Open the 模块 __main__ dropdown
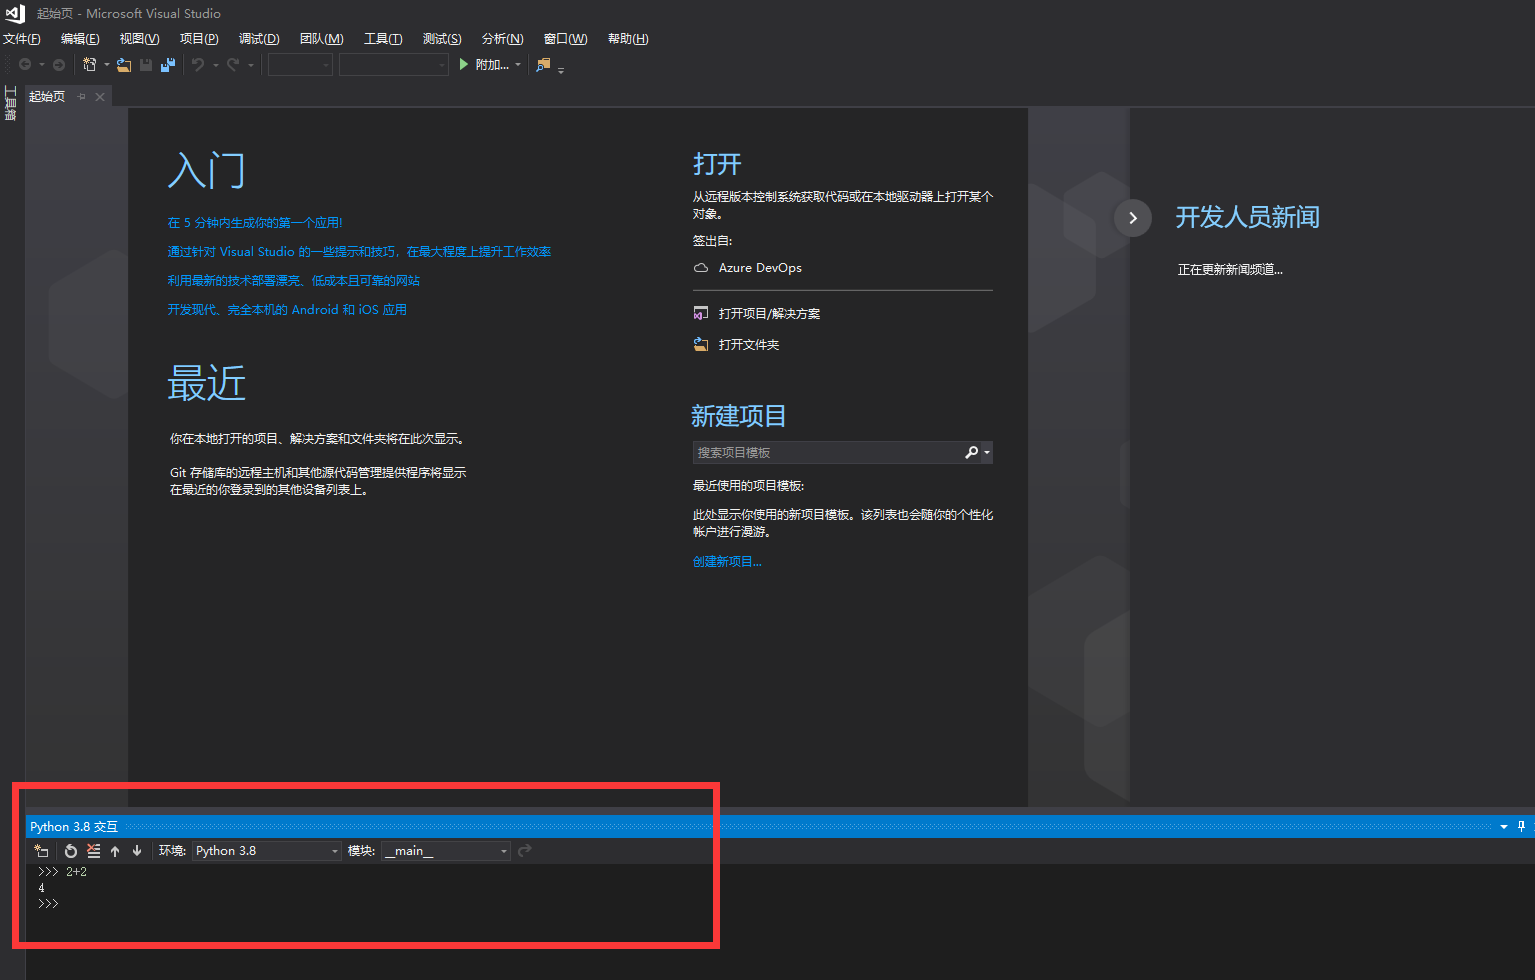The image size is (1535, 980). coord(446,851)
